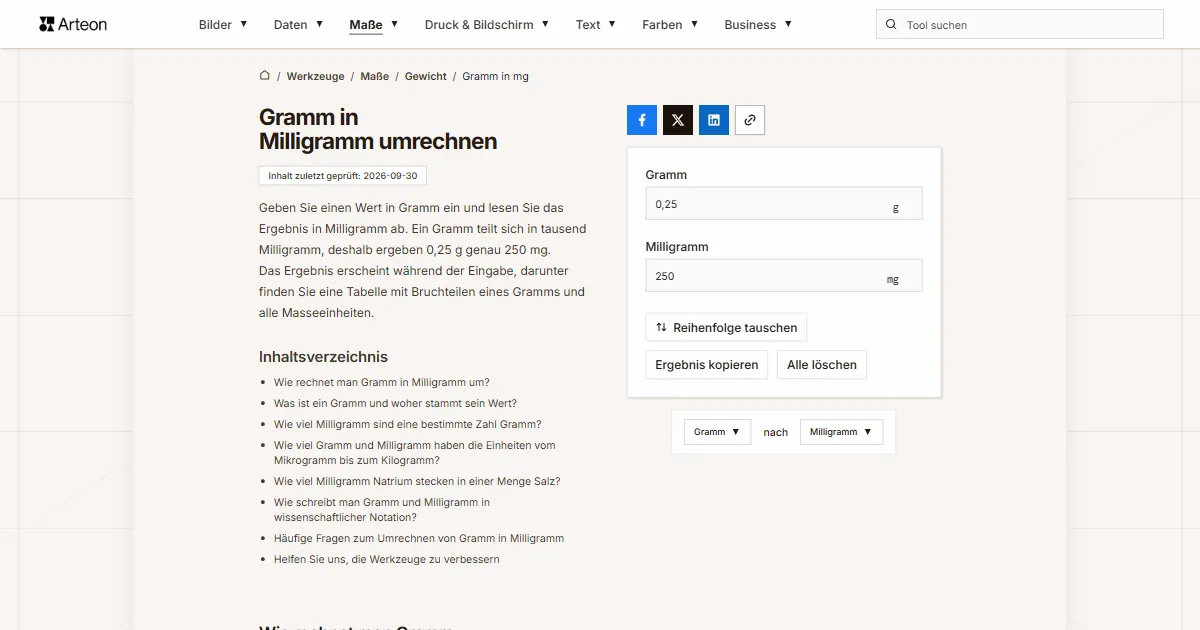Screen dimensions: 1200x630
Task: Share the page on LinkedIn
Action: [x=714, y=120]
